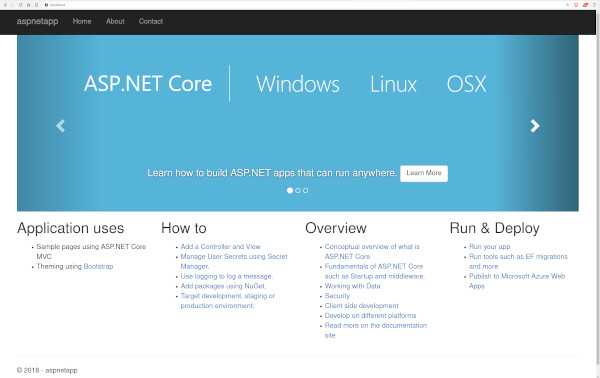Open 'Run your app' link
600x378 pixels.
(x=489, y=246)
